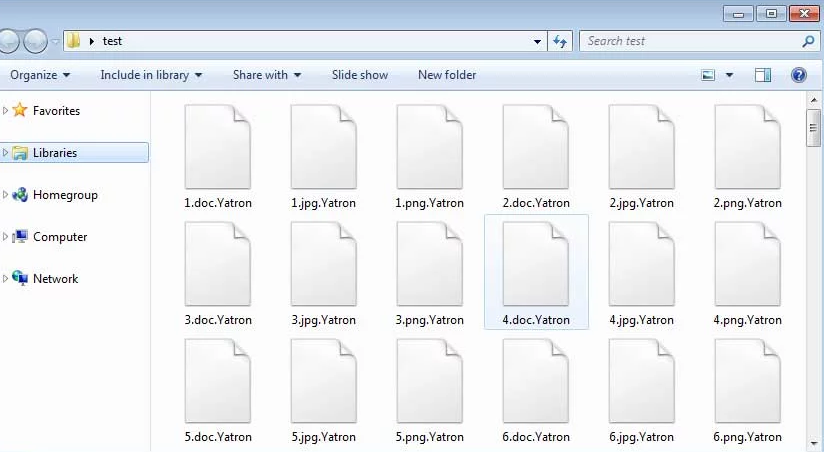Select Libraries in the navigation pane
The height and width of the screenshot is (452, 825).
click(55, 153)
